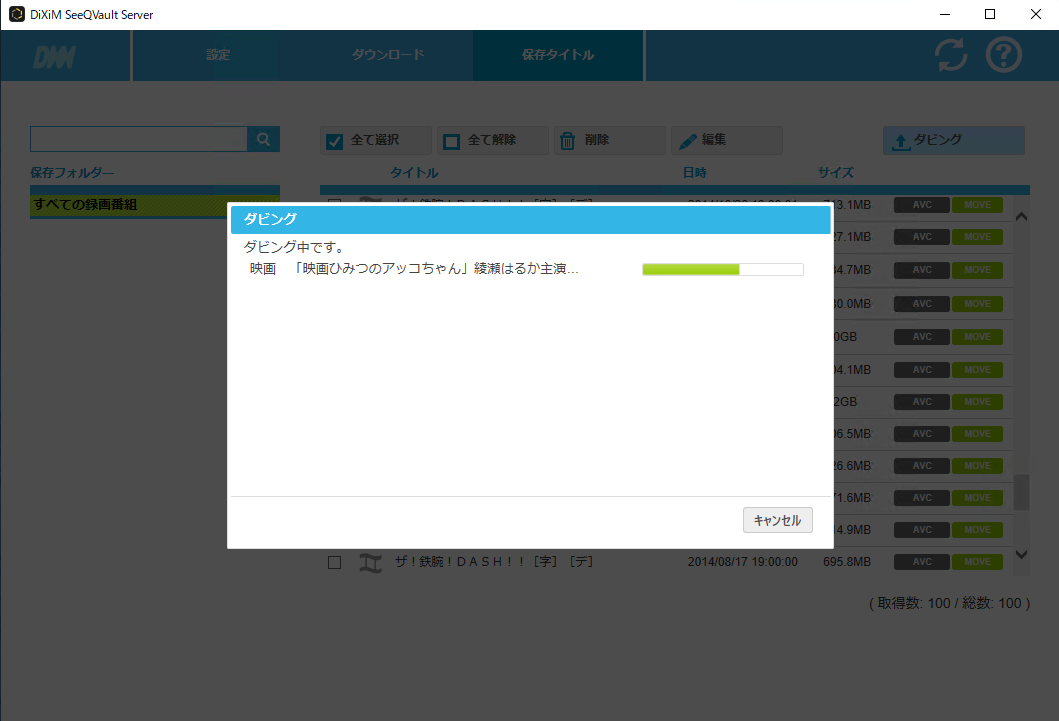The width and height of the screenshot is (1059, 721).
Task: Click the upload icon for ダビング
Action: click(900, 141)
